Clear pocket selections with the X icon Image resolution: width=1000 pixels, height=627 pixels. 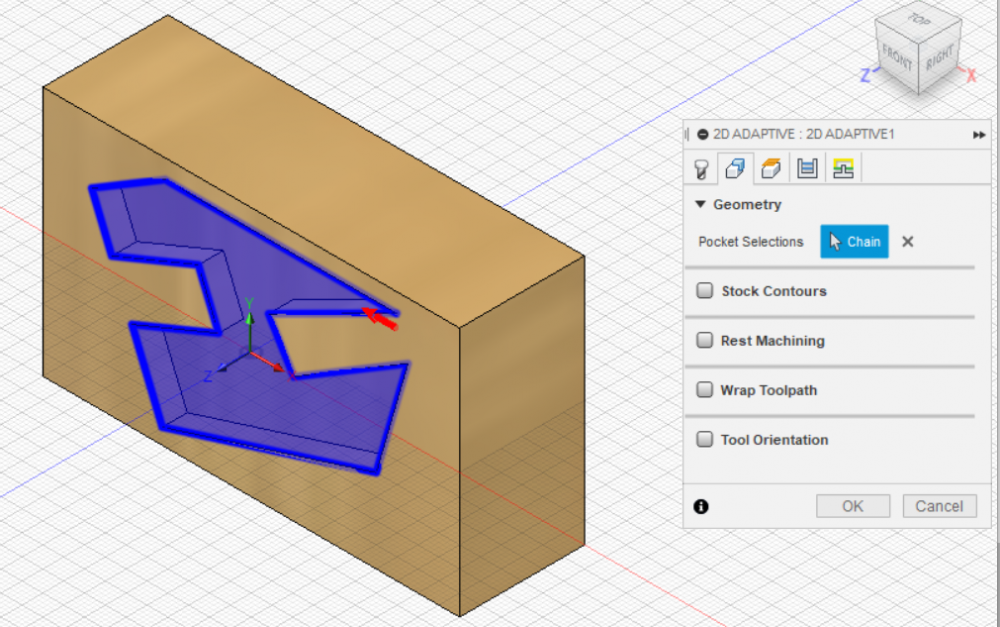(x=908, y=242)
